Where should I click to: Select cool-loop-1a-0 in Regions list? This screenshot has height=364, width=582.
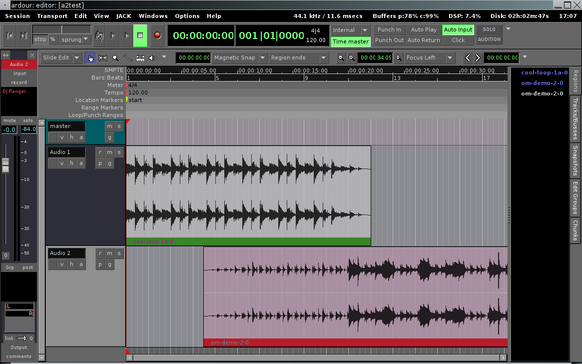click(x=544, y=73)
